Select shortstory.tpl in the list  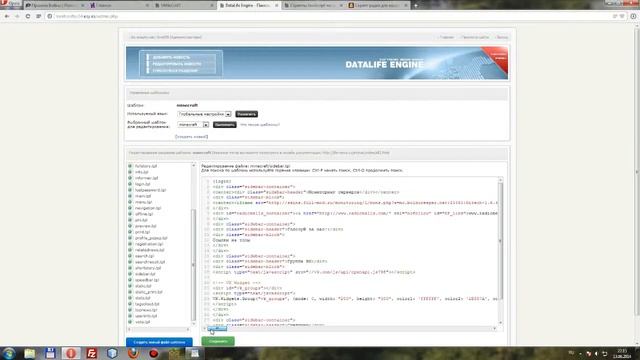[148, 268]
